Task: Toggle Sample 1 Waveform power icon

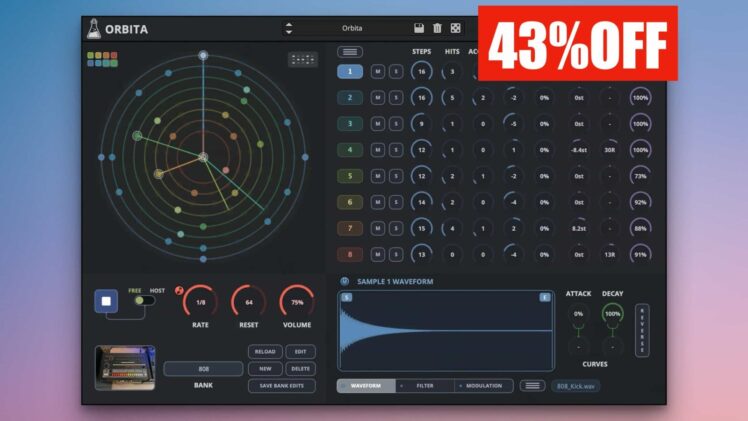Action: pyautogui.click(x=344, y=281)
